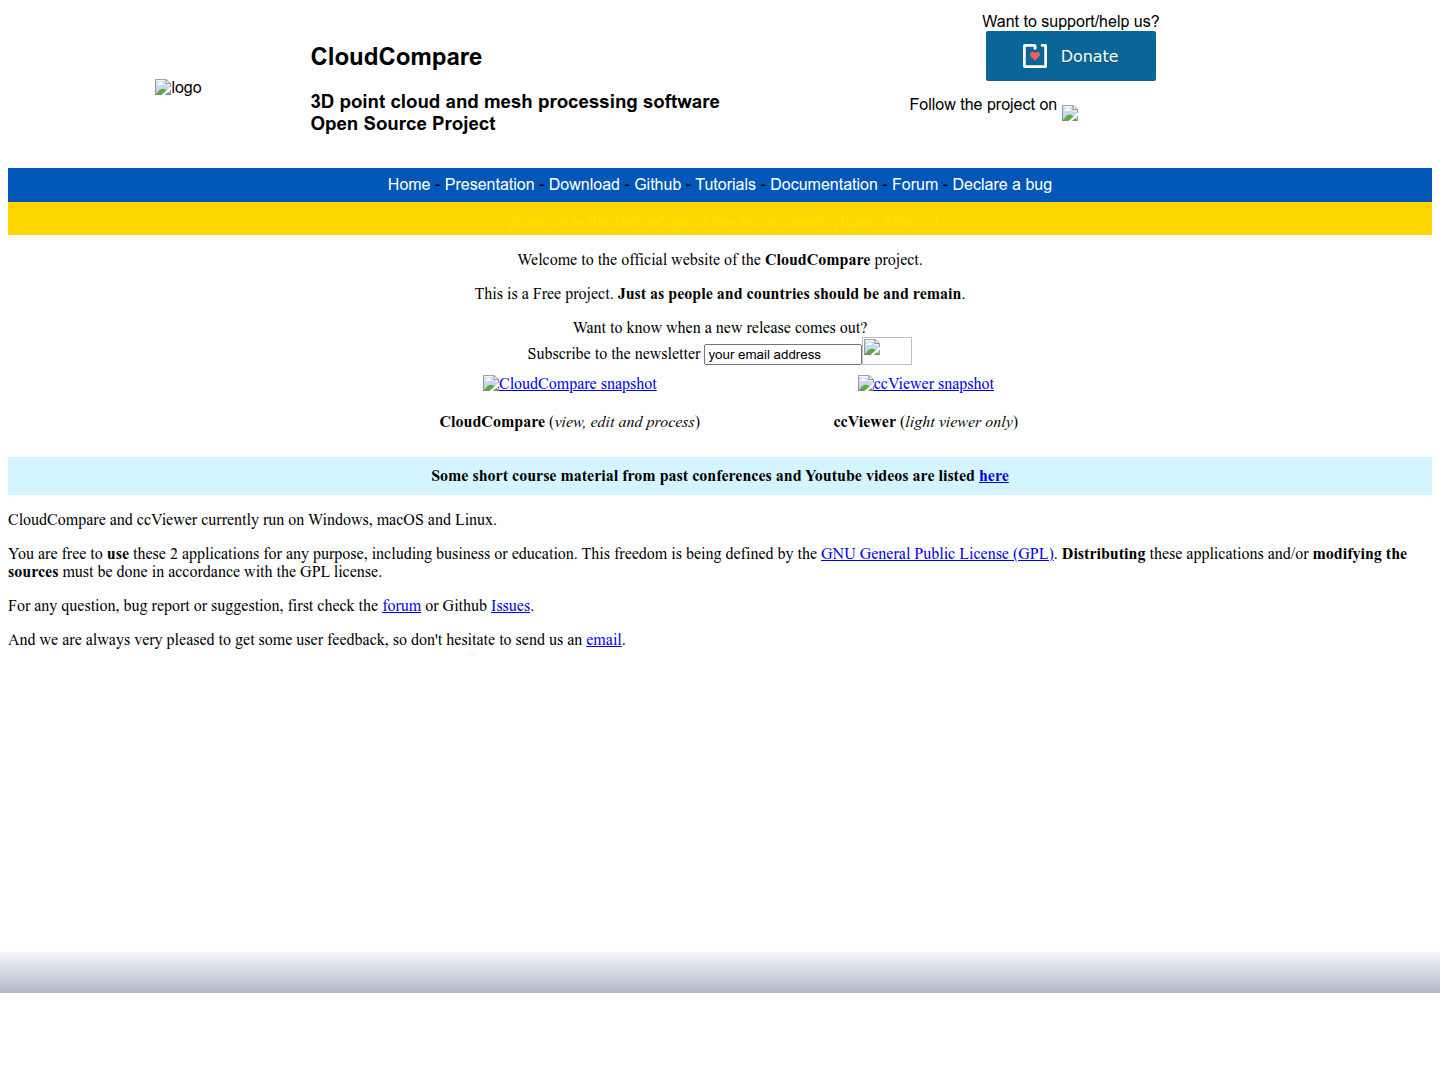The height and width of the screenshot is (1080, 1440).
Task: Open the CloudCompare snapshot image link
Action: pos(570,384)
